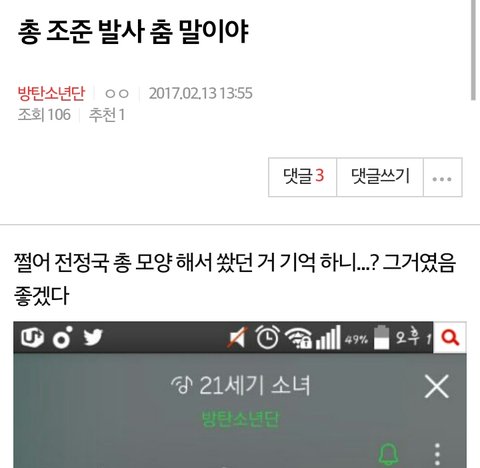The width and height of the screenshot is (480, 468).
Task: Click the 추천 1 recommend count
Action: 107,115
